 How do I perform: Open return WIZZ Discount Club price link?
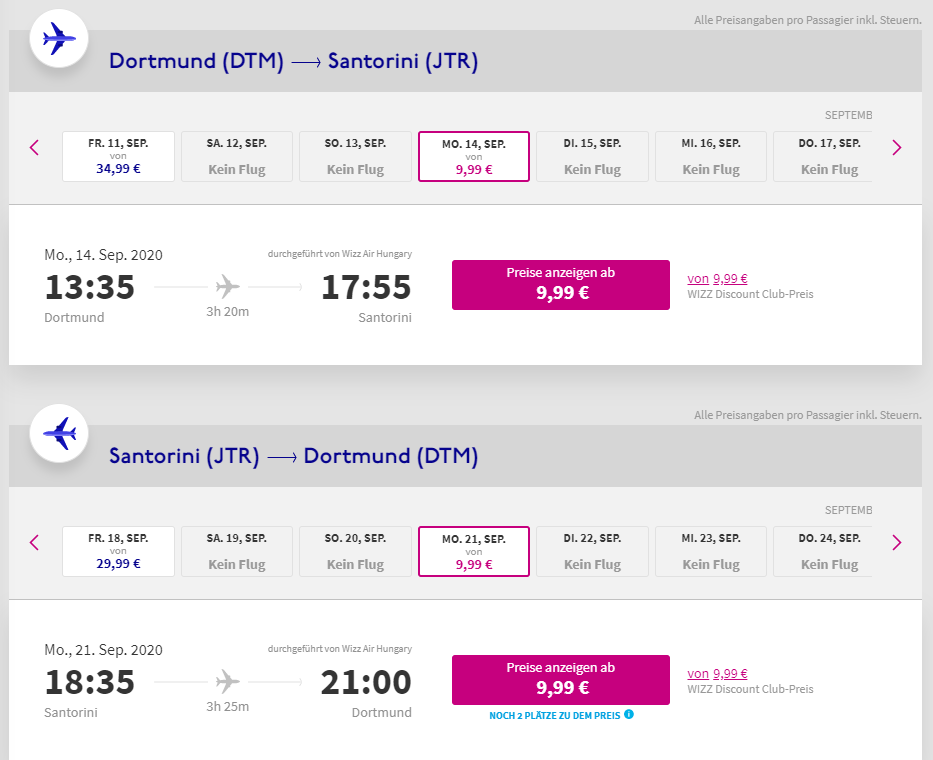[717, 674]
